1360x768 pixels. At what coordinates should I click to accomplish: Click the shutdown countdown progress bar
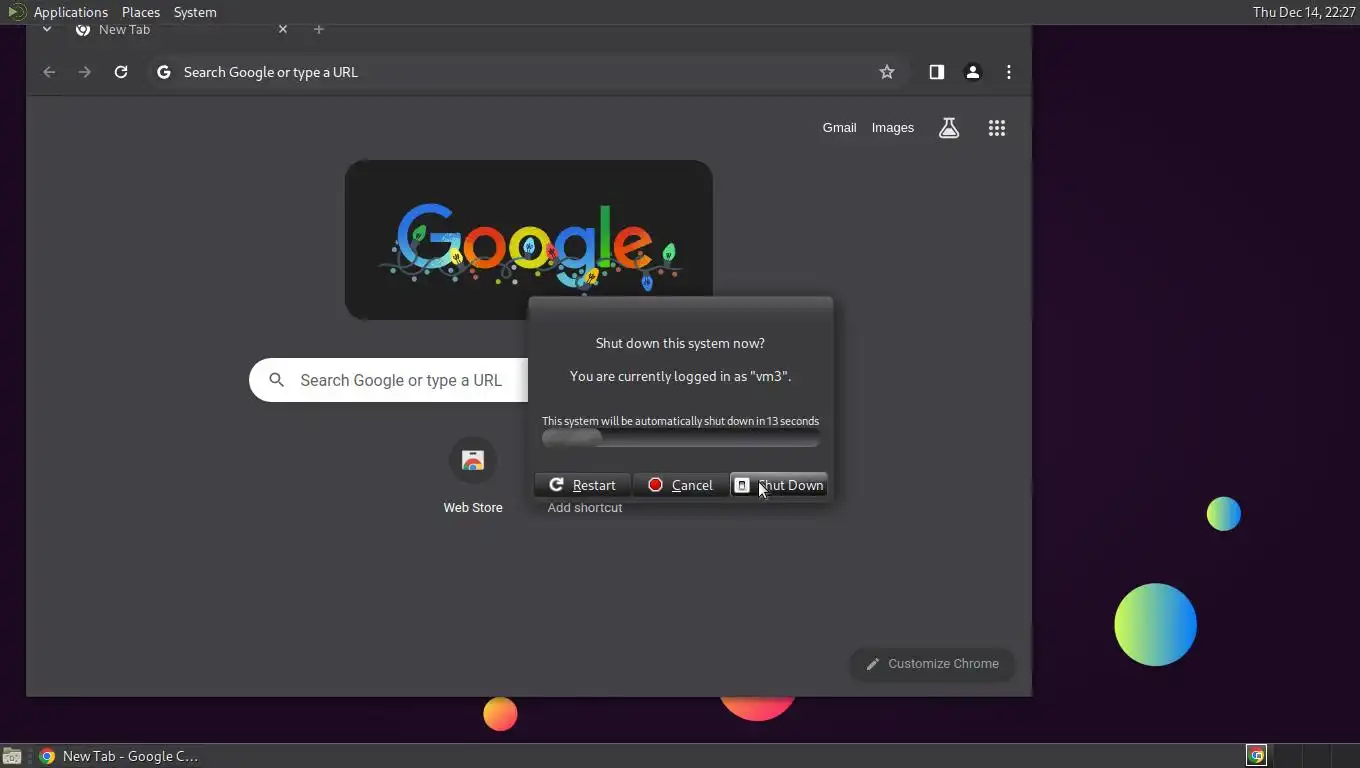click(x=680, y=438)
